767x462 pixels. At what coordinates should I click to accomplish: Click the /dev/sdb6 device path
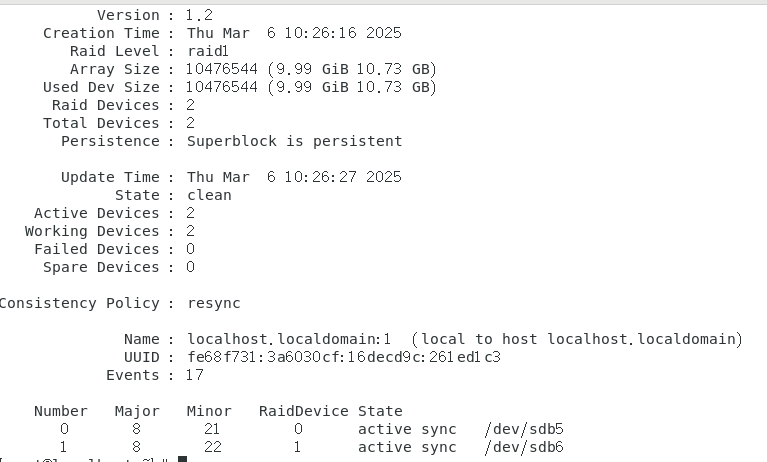[x=523, y=447]
